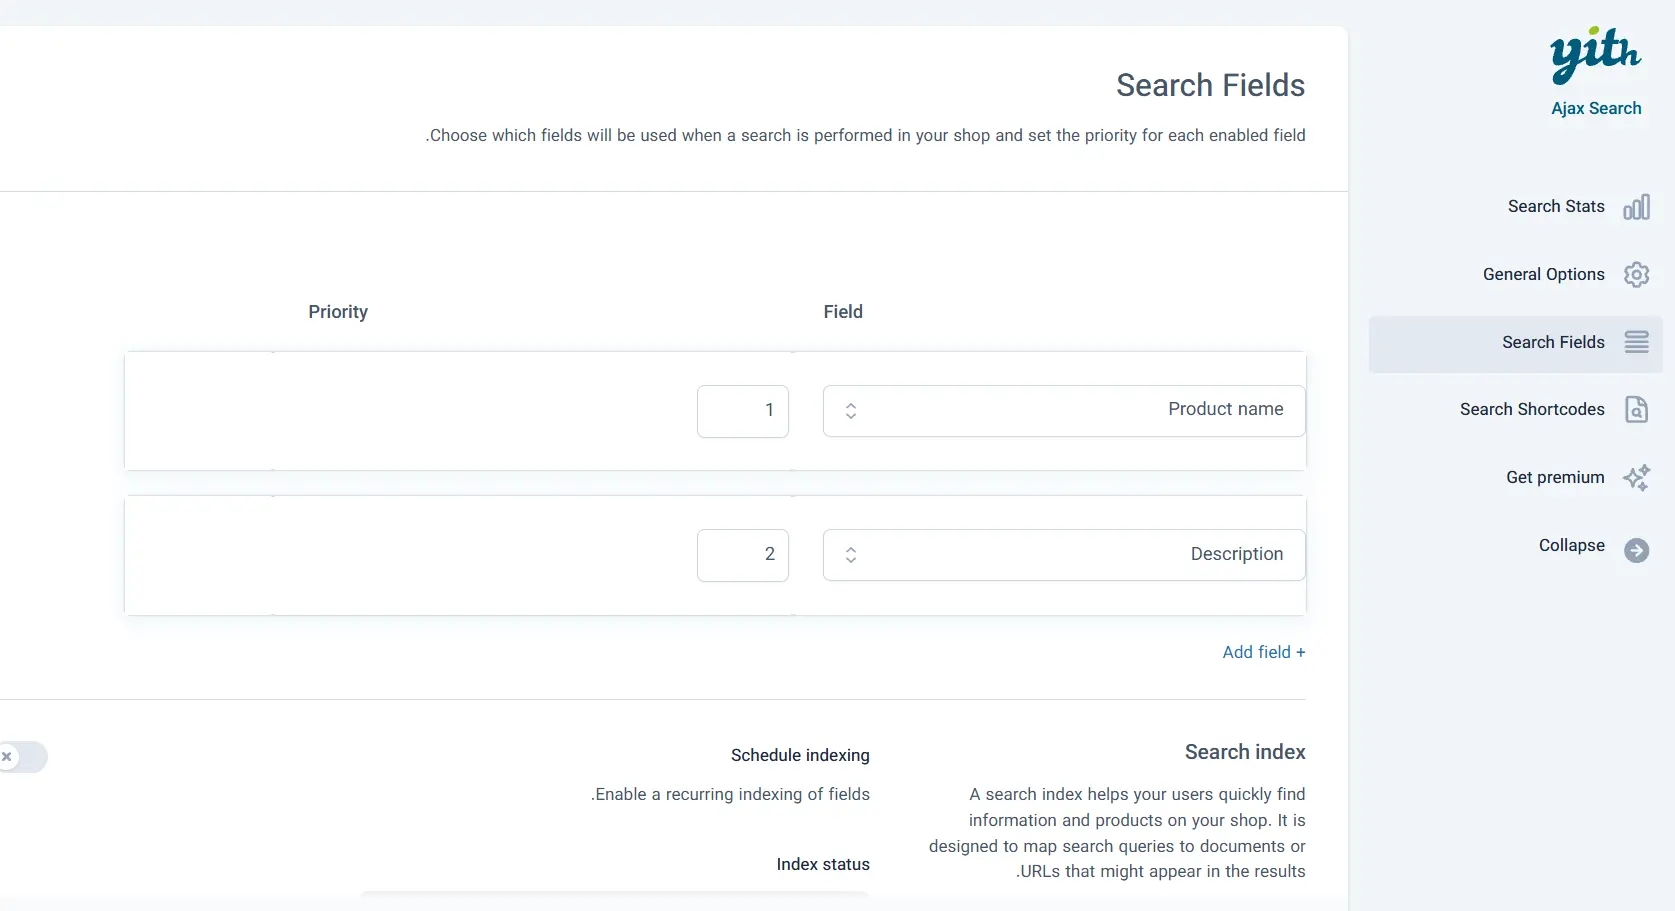
Task: Click the Get premium sparkle icon
Action: tap(1636, 477)
